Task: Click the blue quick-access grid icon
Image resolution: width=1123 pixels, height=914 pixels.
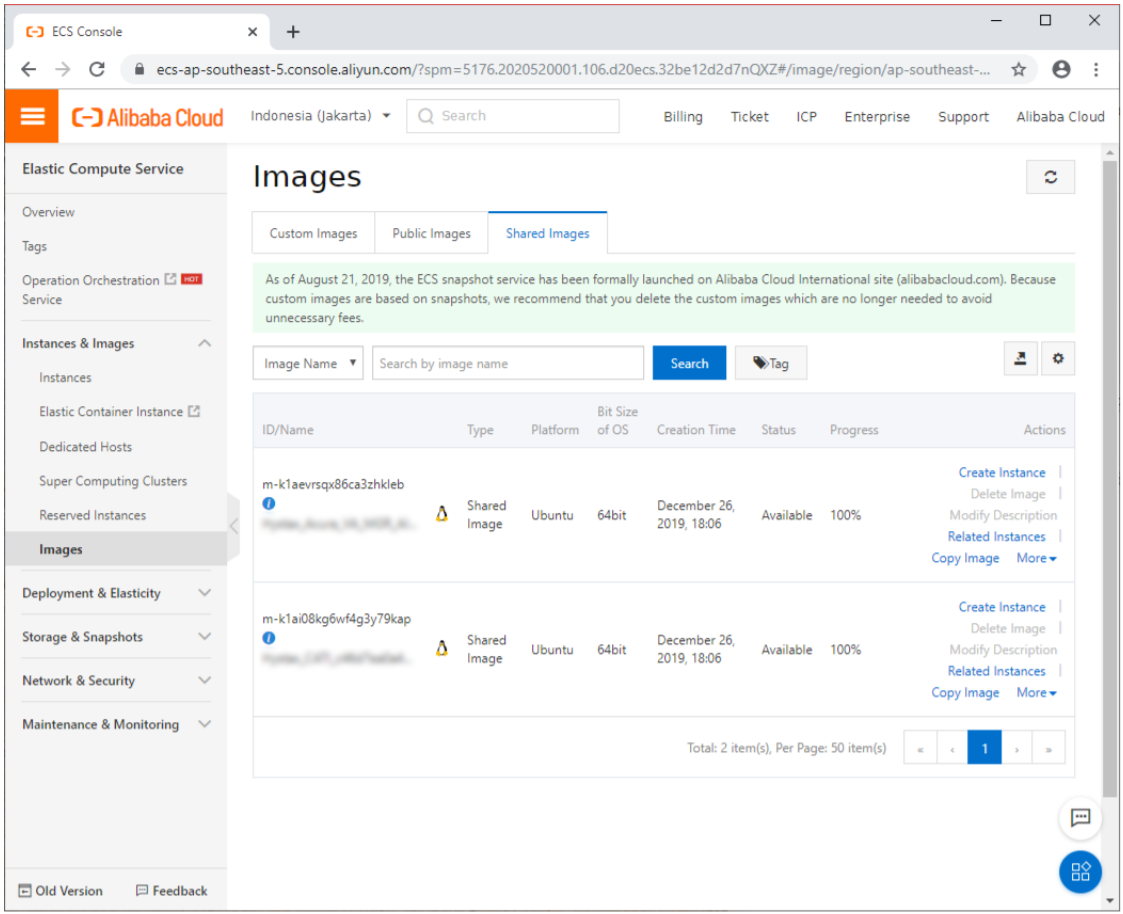Action: [x=1080, y=871]
